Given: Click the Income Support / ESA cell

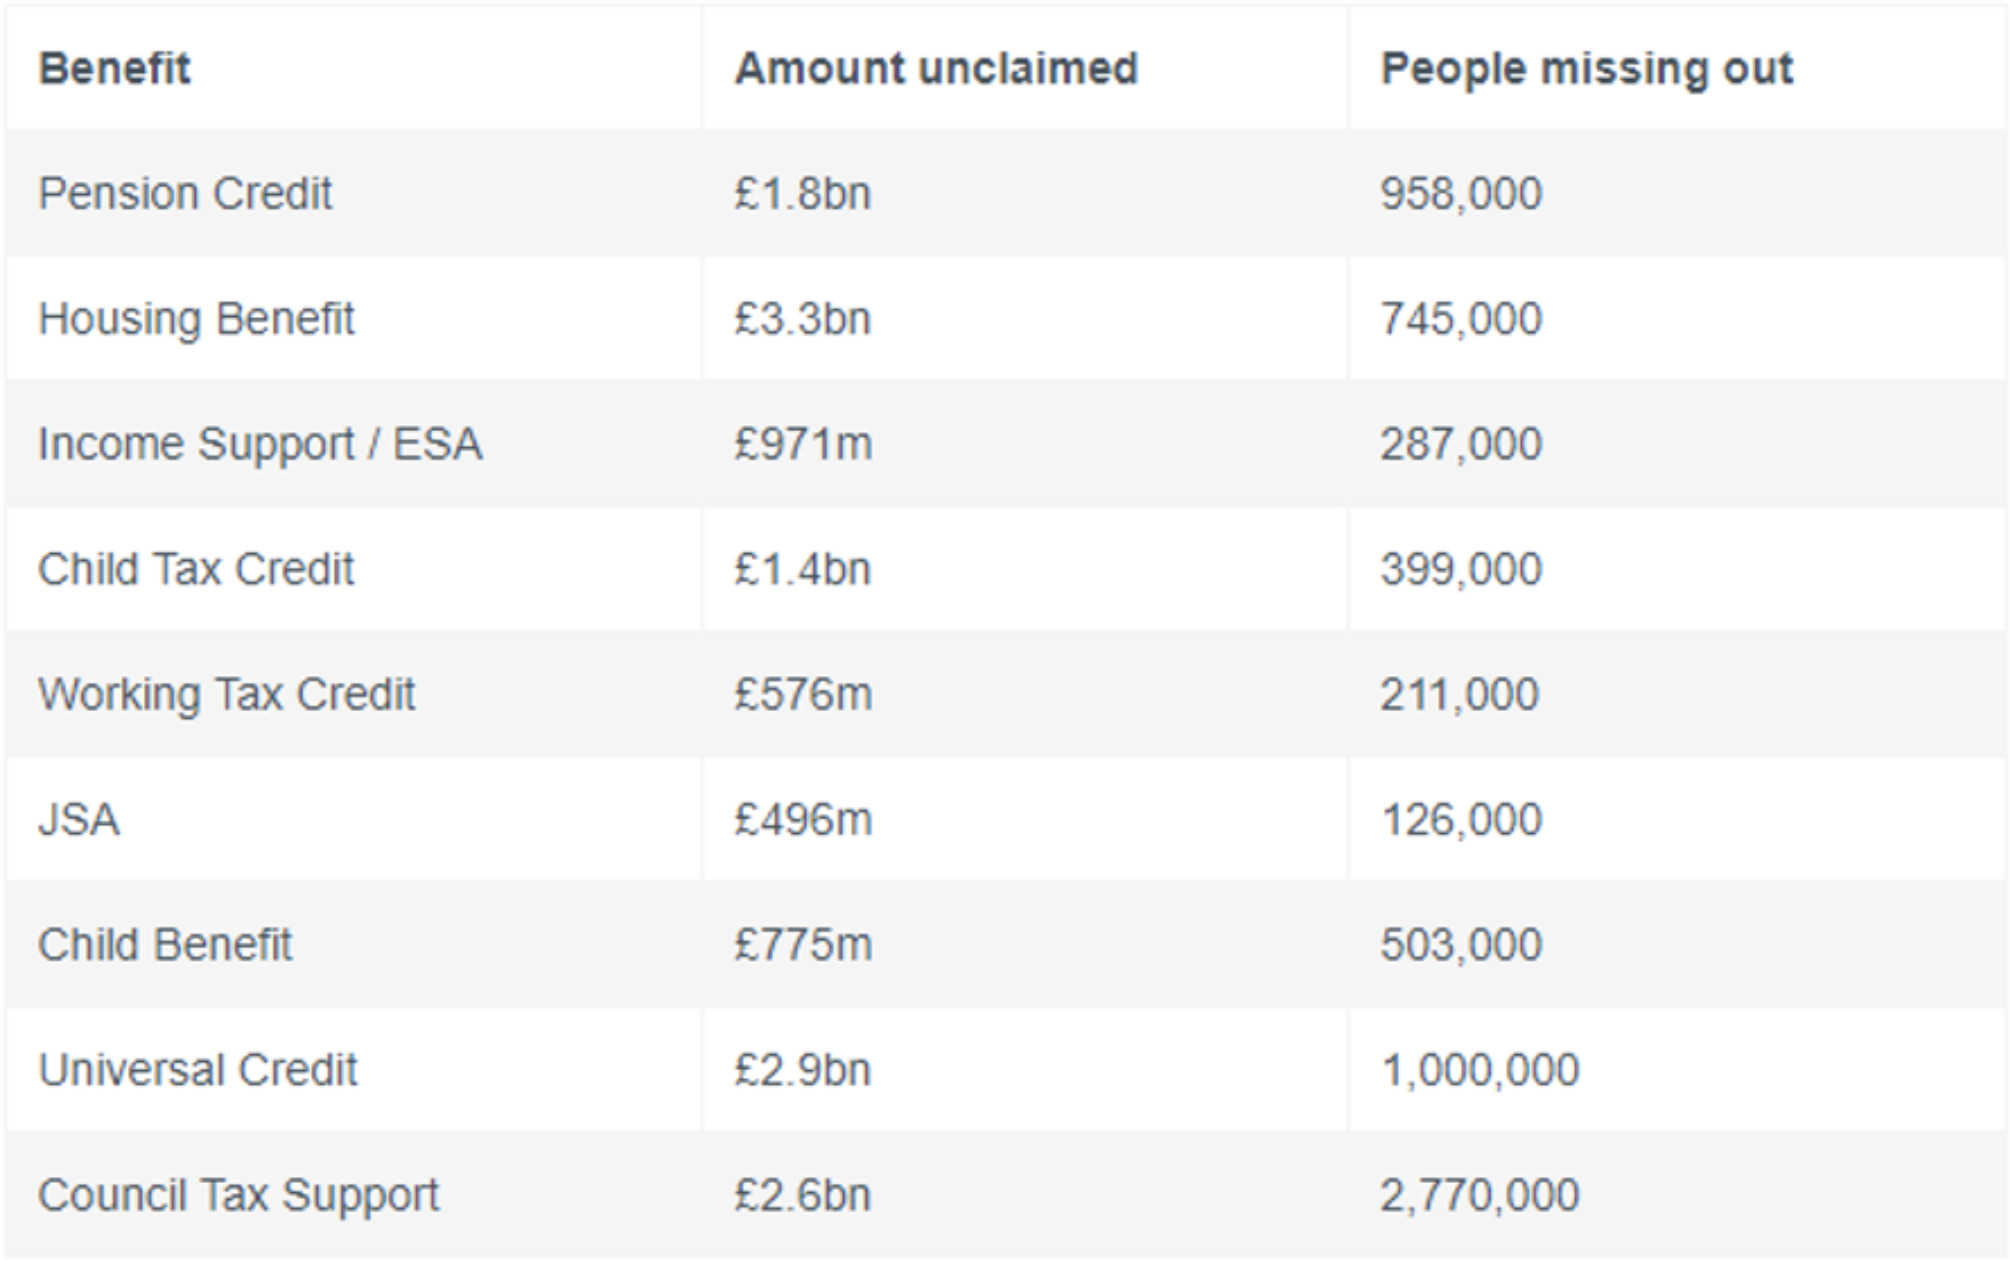Looking at the screenshot, I should [x=260, y=444].
